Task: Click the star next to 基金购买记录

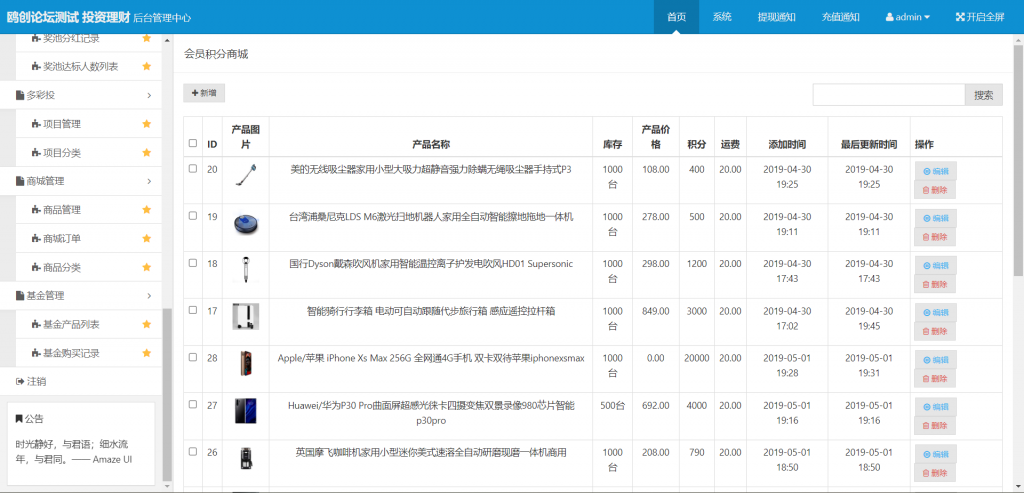Action: click(147, 353)
